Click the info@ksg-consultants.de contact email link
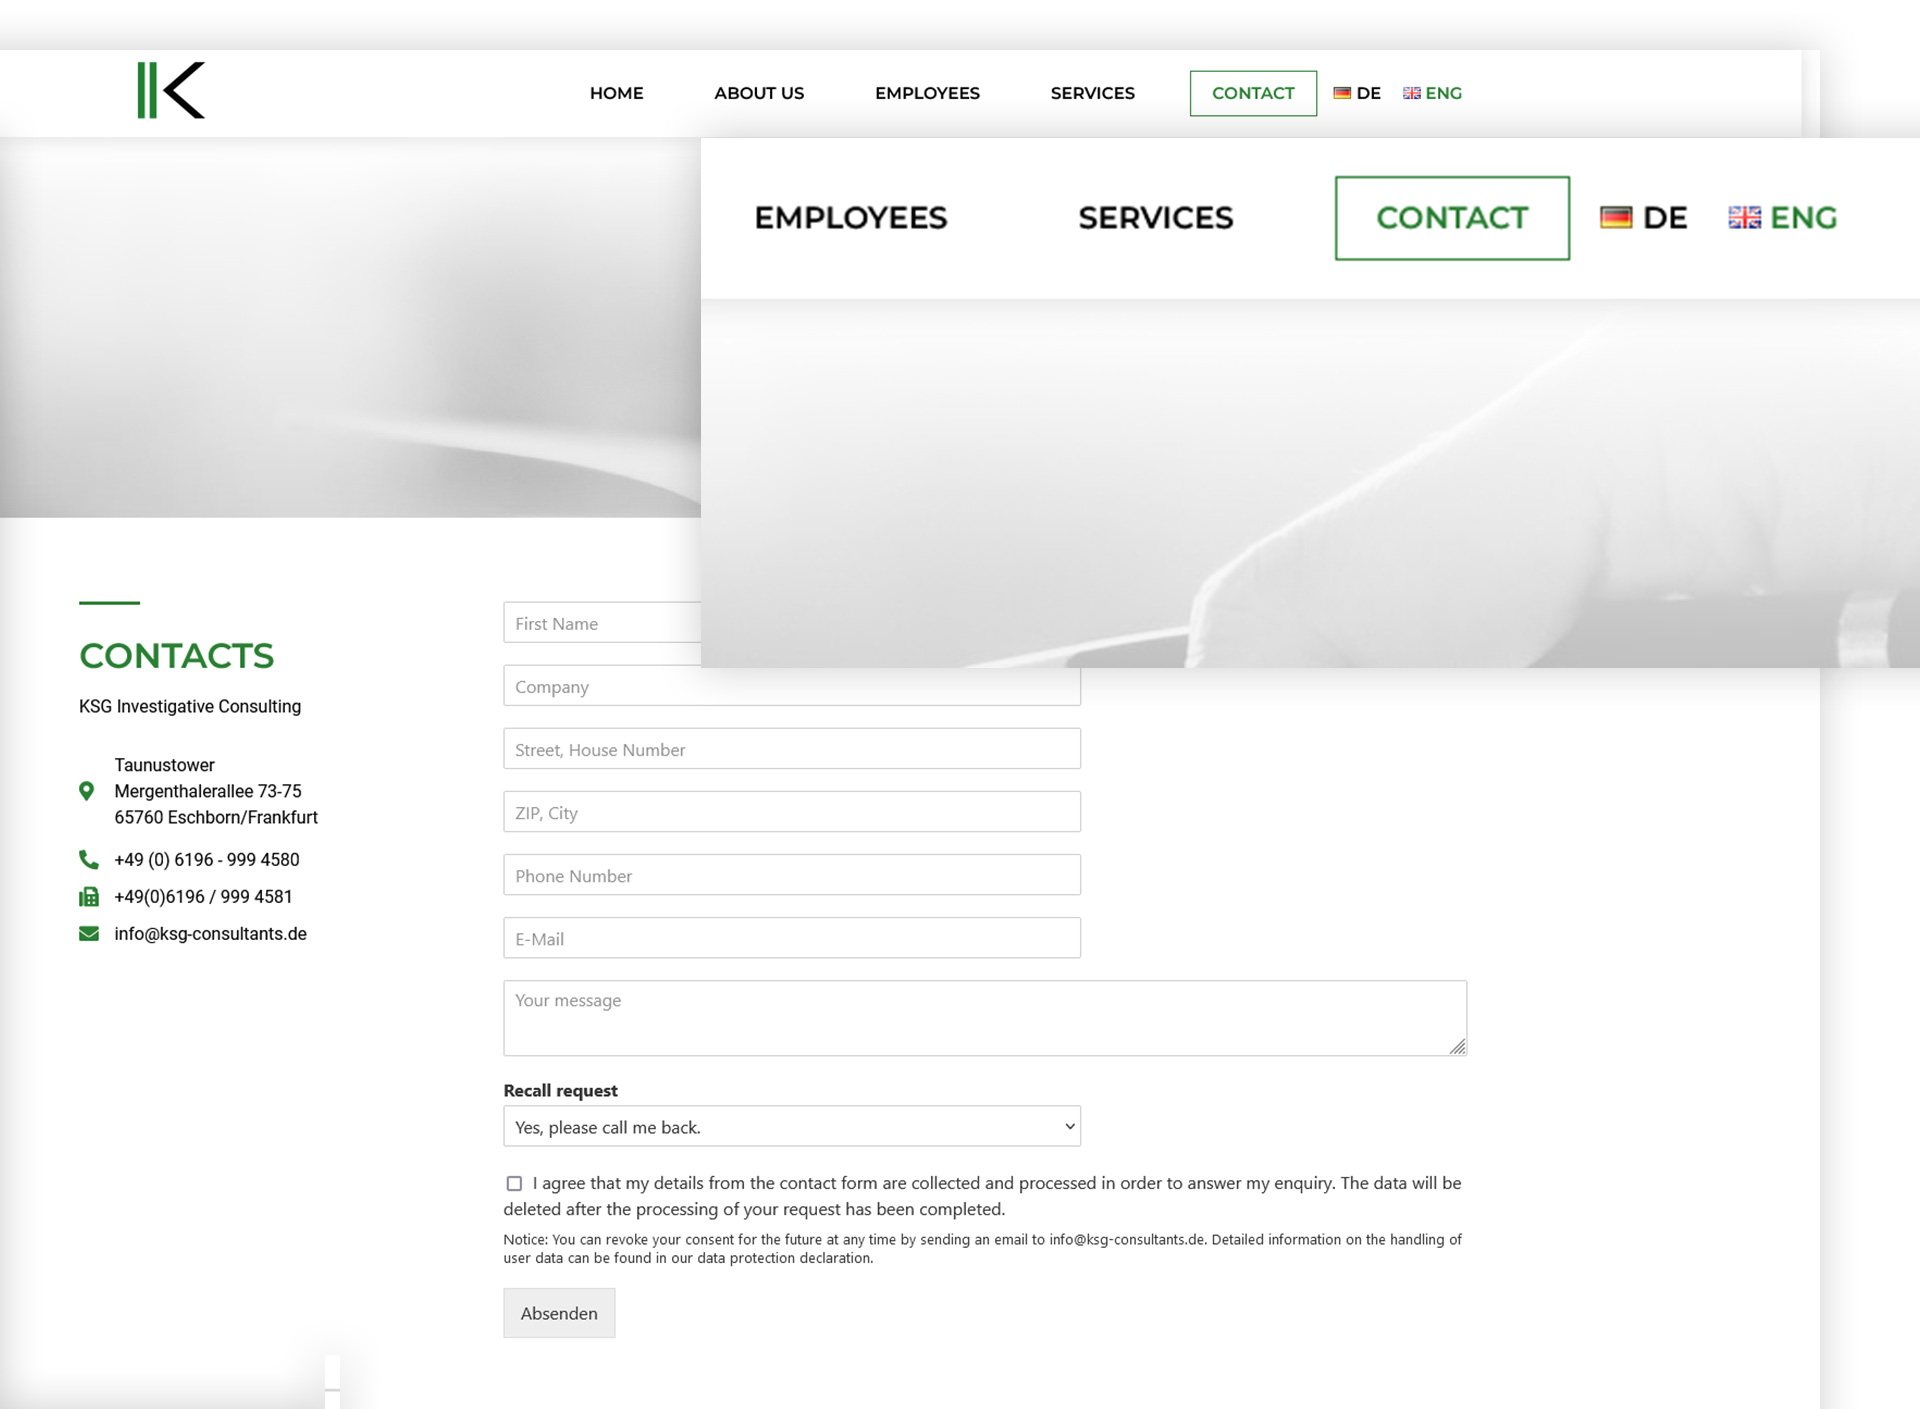 click(x=210, y=934)
